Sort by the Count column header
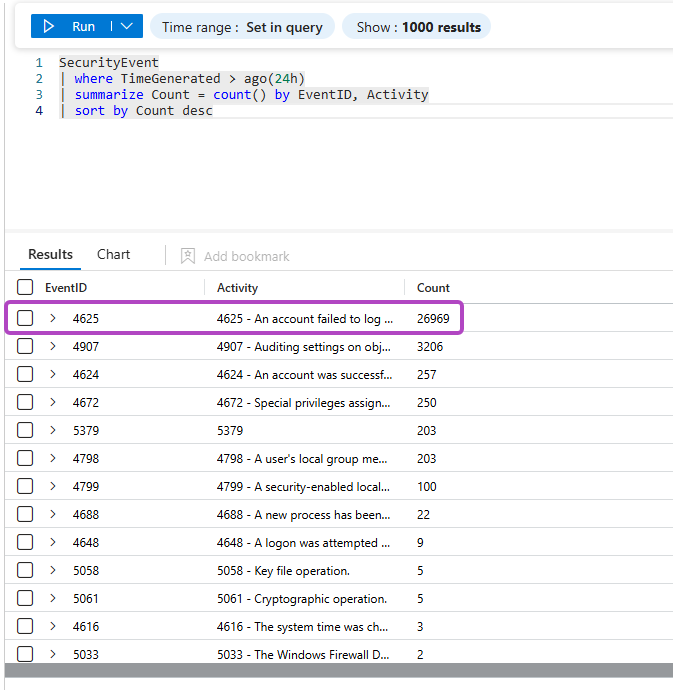 (433, 288)
